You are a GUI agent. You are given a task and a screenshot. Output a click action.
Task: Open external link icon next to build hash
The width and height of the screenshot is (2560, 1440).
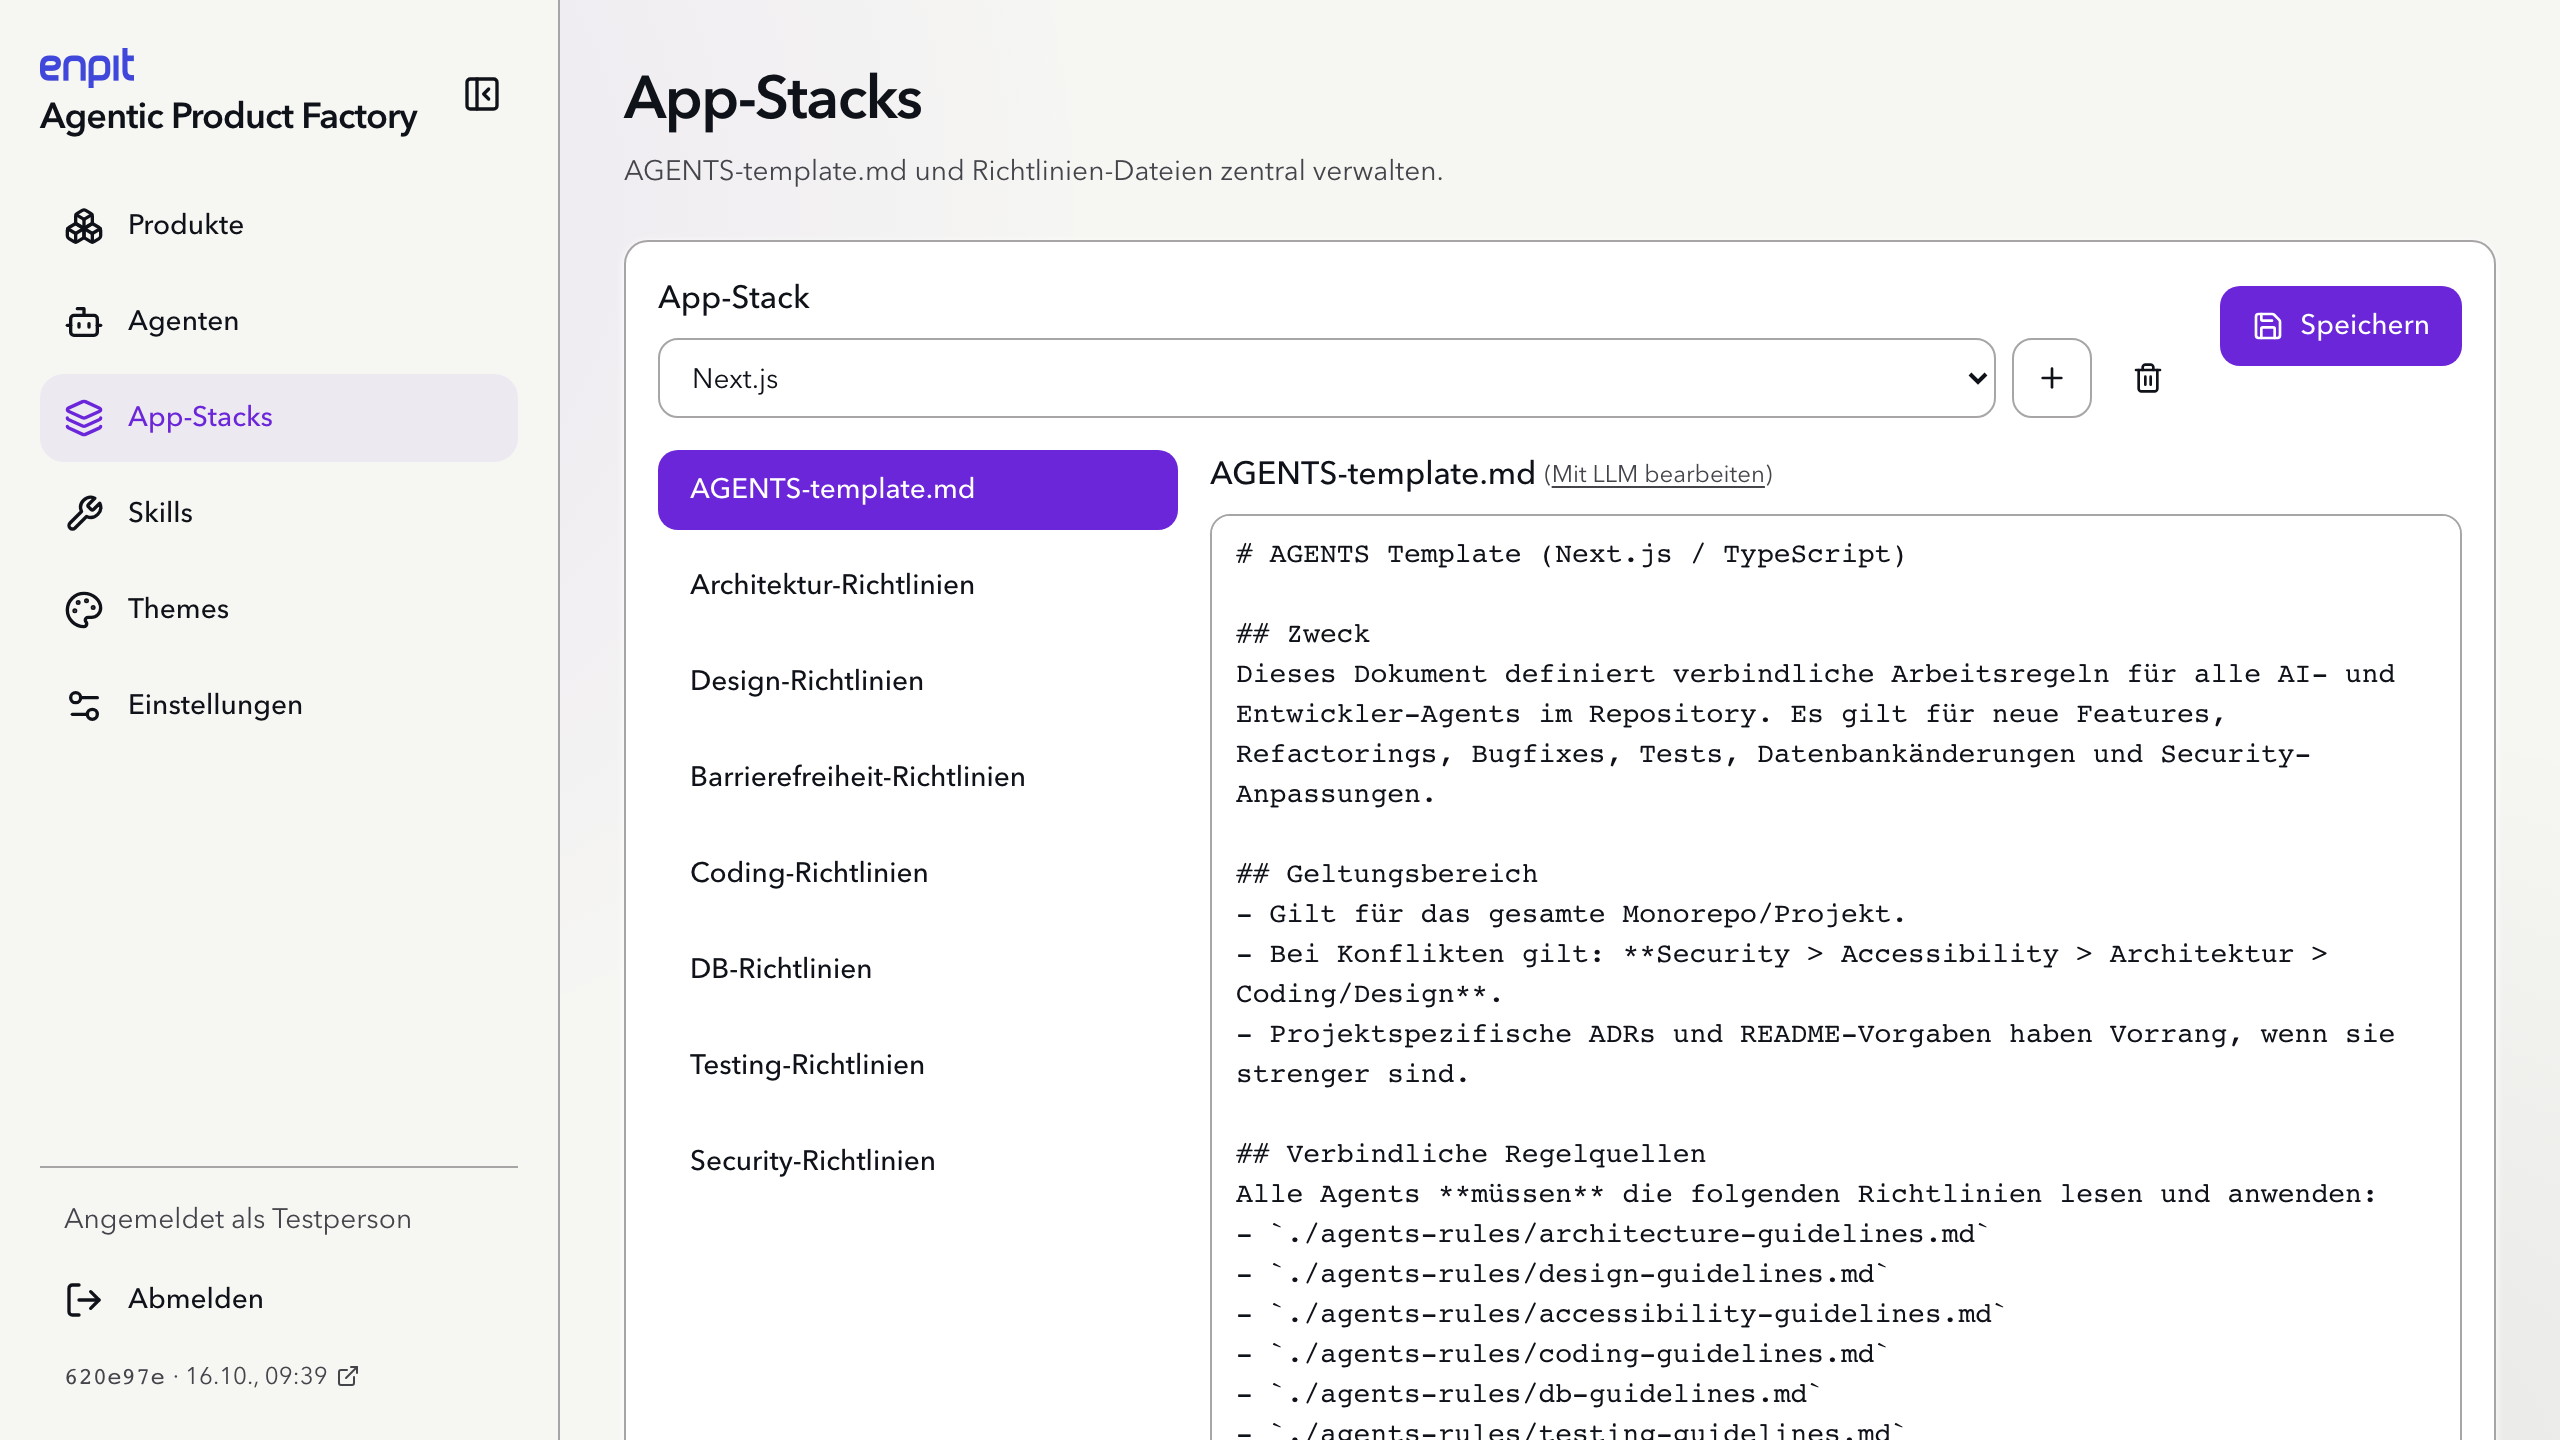coord(348,1376)
